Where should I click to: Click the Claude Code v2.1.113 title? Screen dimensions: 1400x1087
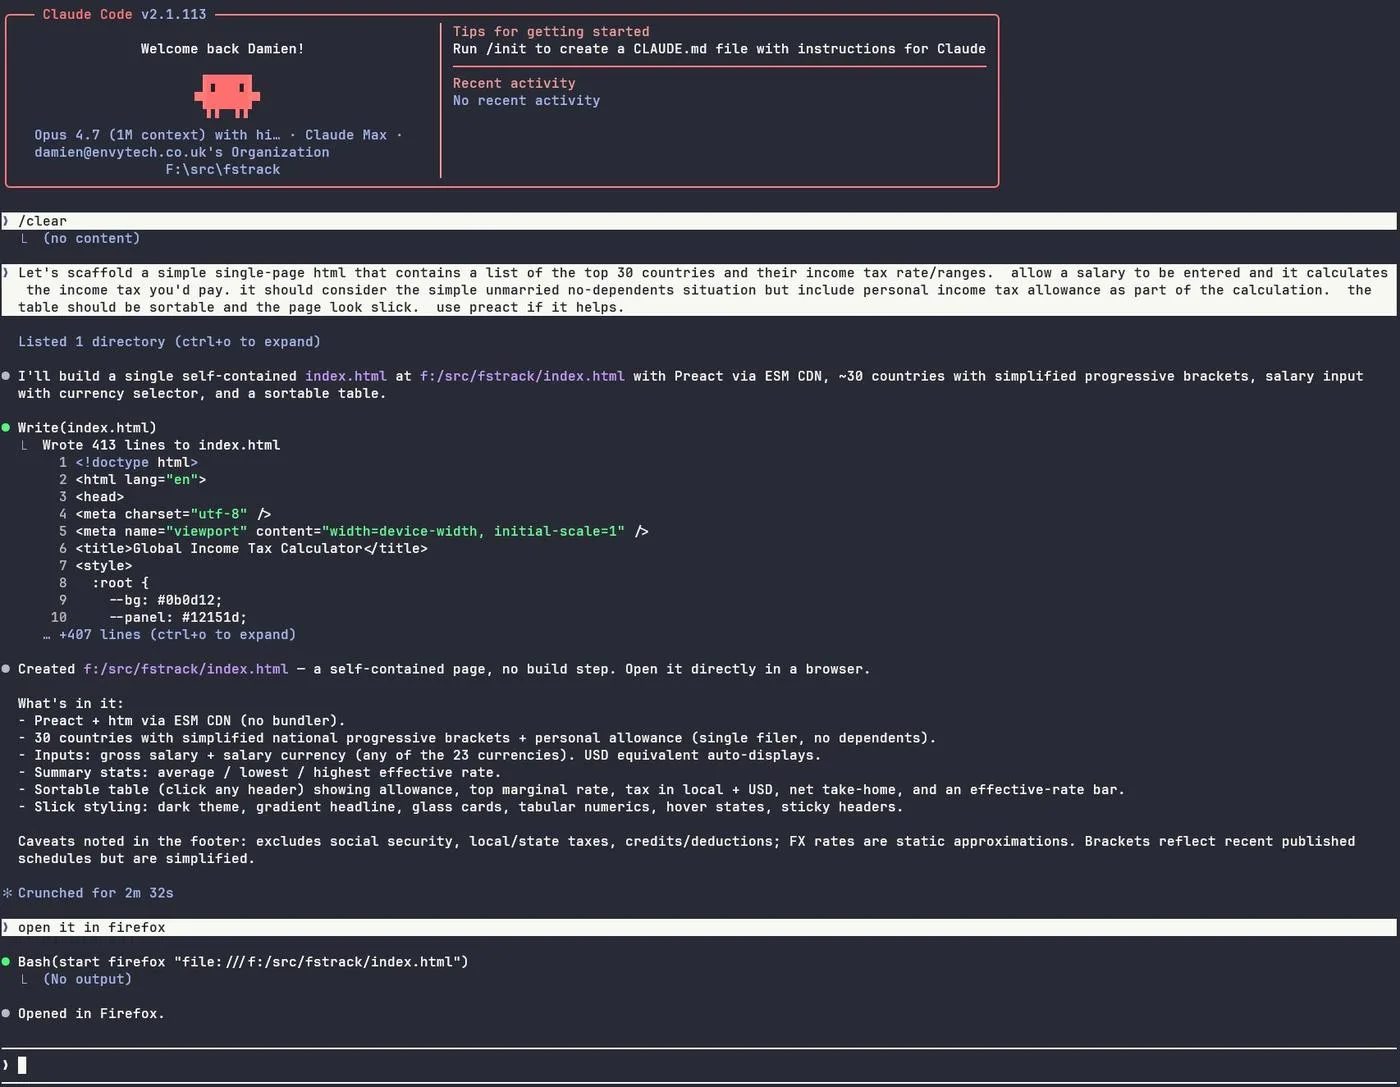(125, 14)
